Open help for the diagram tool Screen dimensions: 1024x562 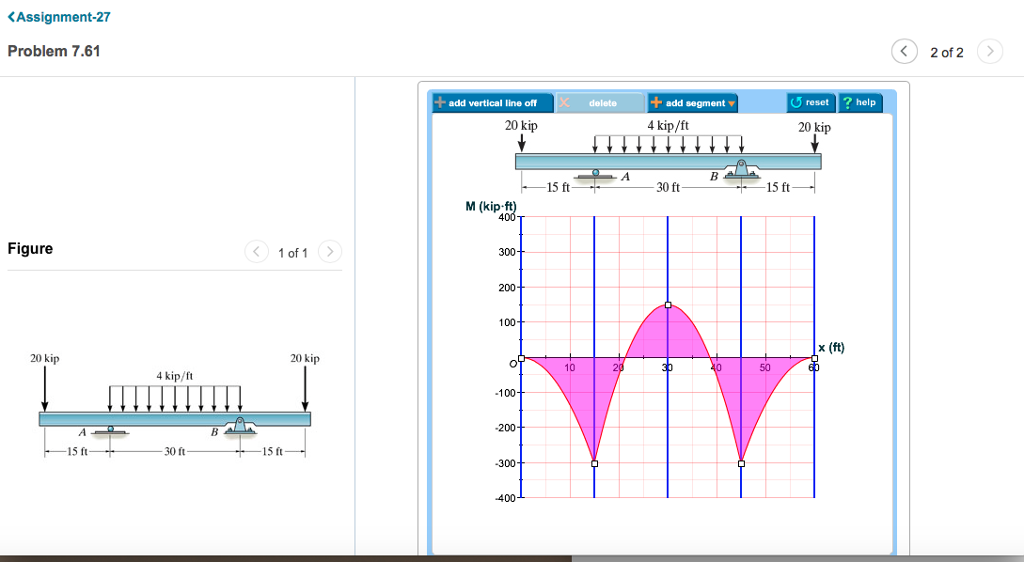(x=860, y=102)
